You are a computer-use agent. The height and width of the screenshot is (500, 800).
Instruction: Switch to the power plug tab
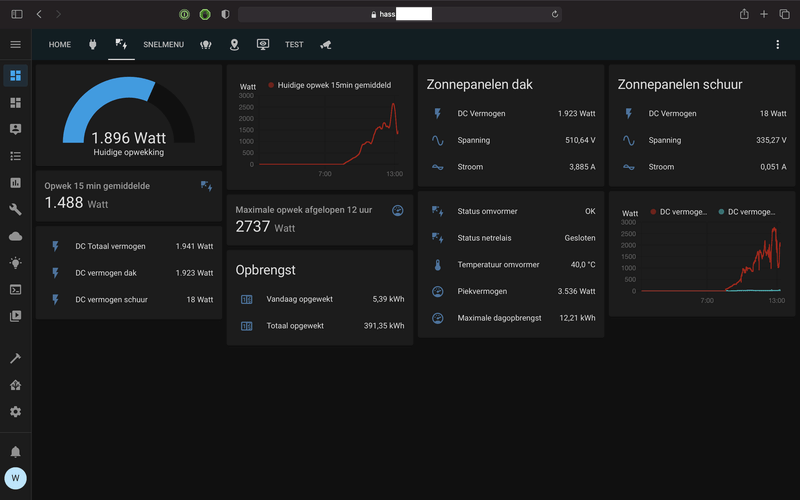click(92, 44)
